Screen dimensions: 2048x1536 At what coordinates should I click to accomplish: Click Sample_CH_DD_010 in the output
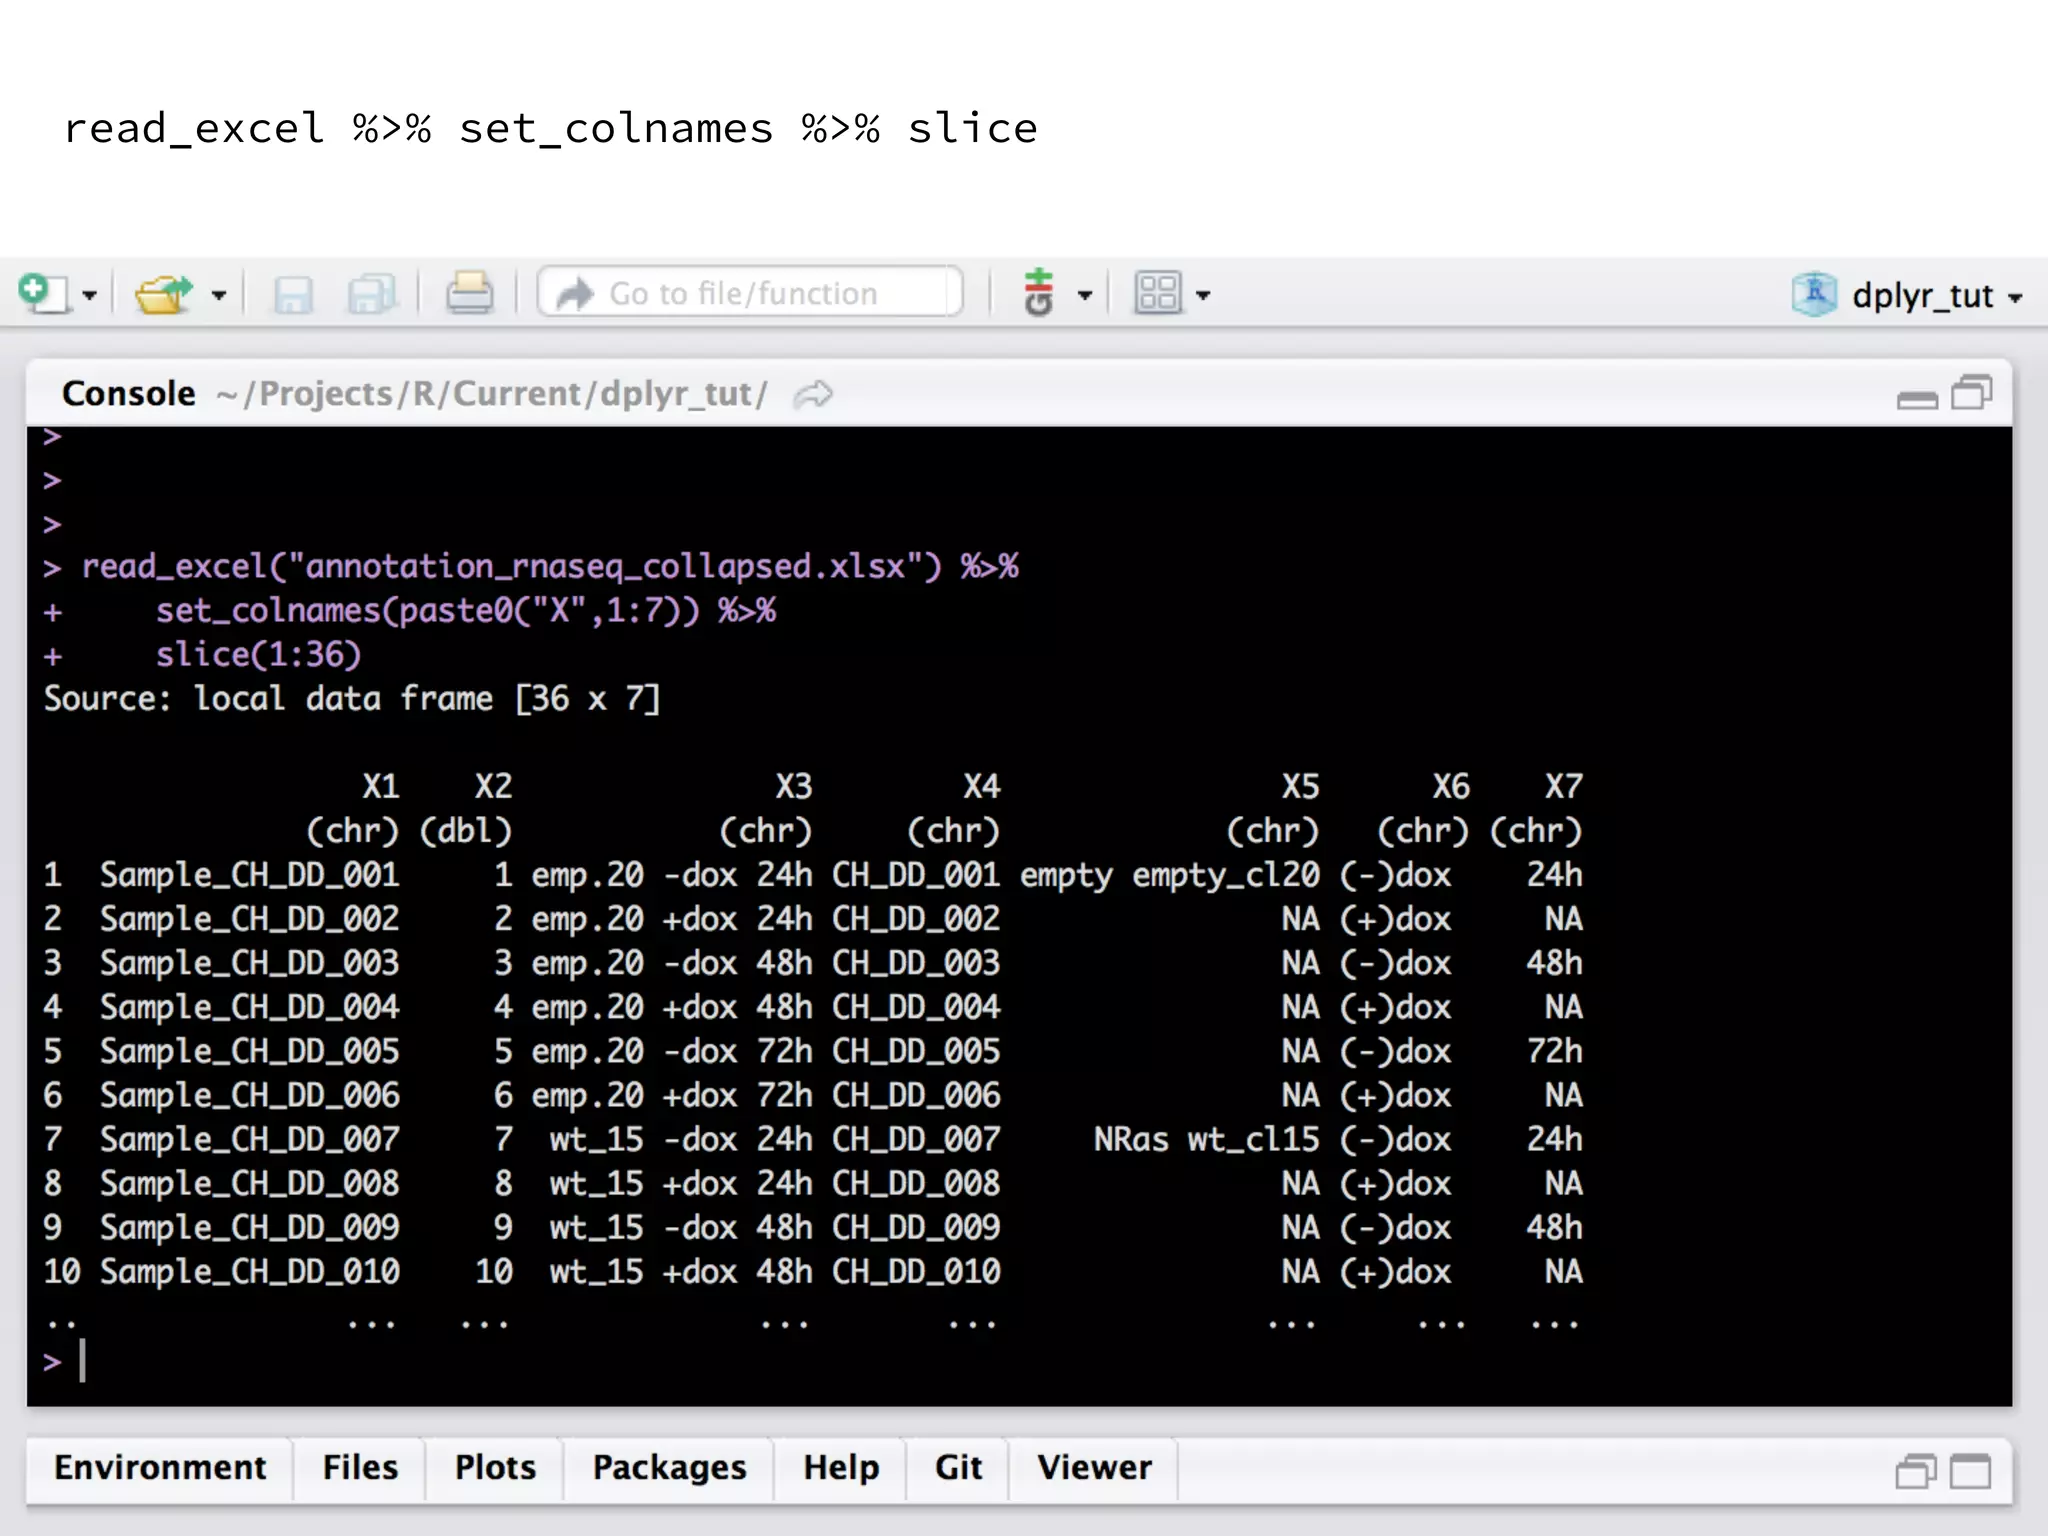point(249,1272)
